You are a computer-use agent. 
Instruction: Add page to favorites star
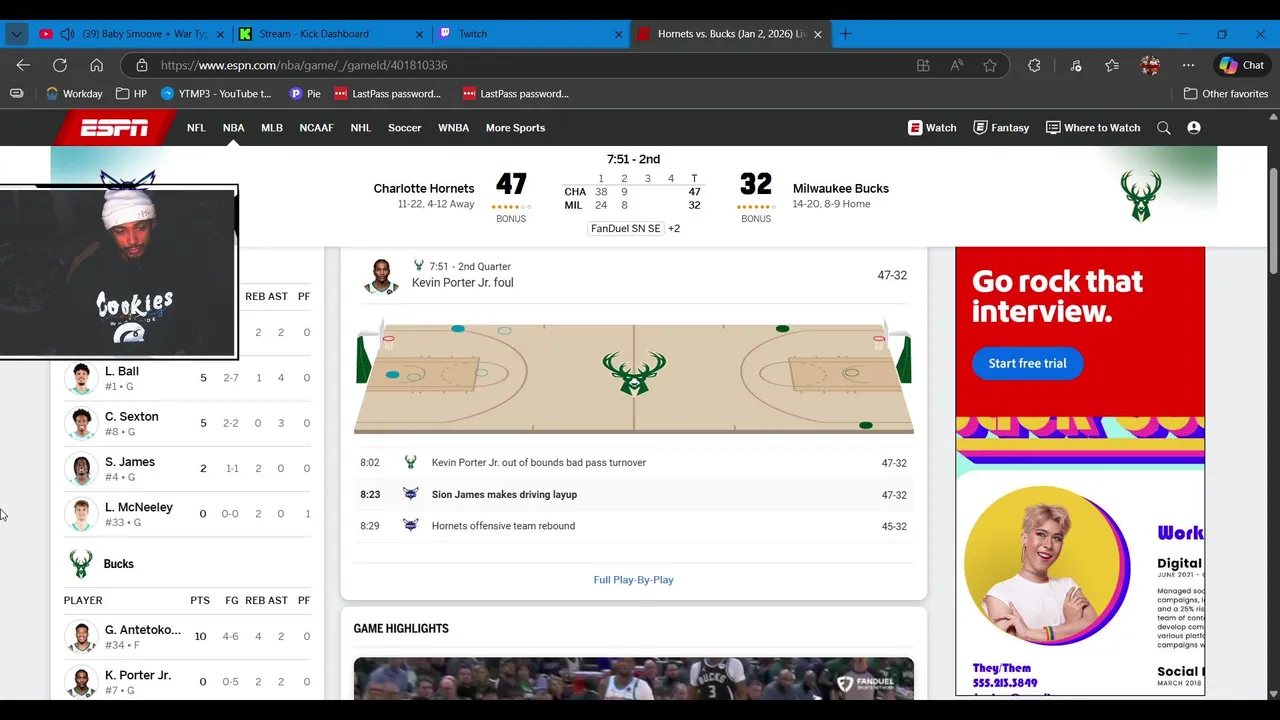point(990,65)
